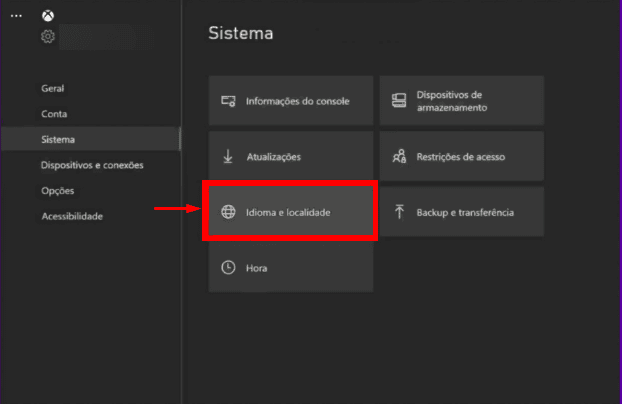Select Geral in the sidebar
622x404 pixels.
click(53, 88)
